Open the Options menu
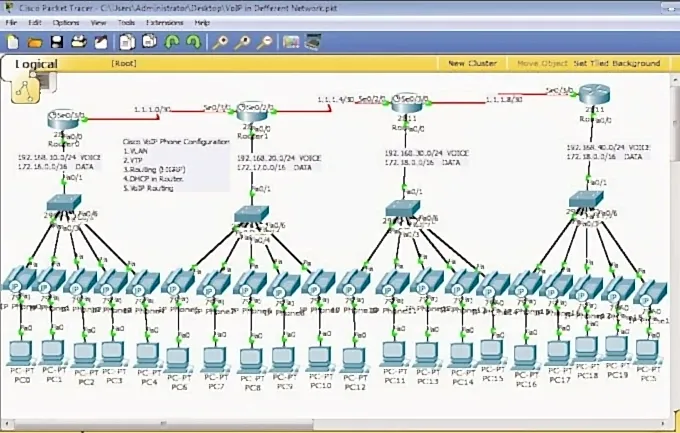The width and height of the screenshot is (680, 433). (66, 23)
